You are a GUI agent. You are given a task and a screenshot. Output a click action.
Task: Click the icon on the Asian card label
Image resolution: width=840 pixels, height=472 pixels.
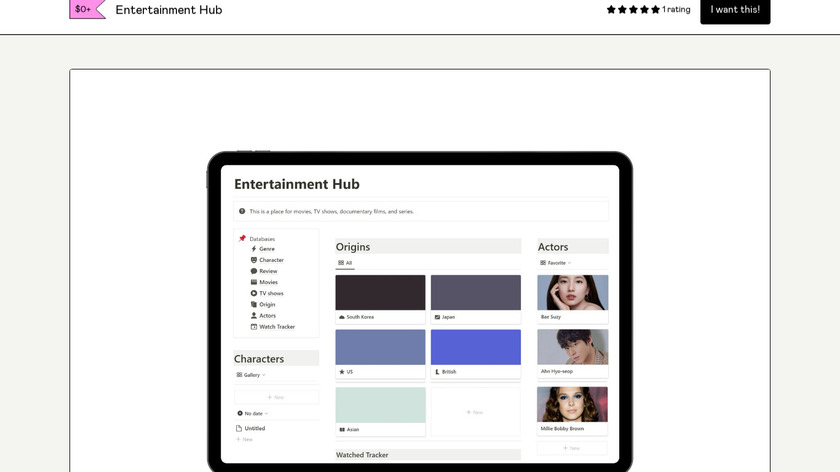tap(342, 430)
